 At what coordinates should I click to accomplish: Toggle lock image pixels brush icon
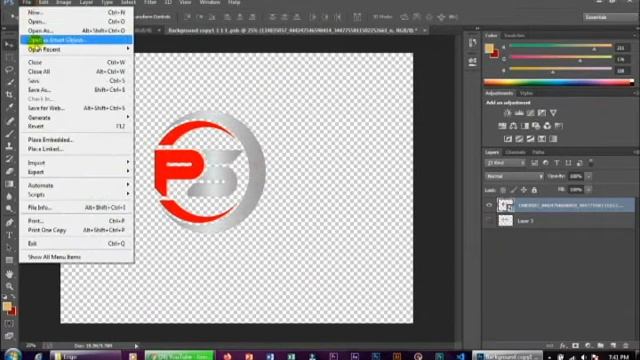coord(513,190)
